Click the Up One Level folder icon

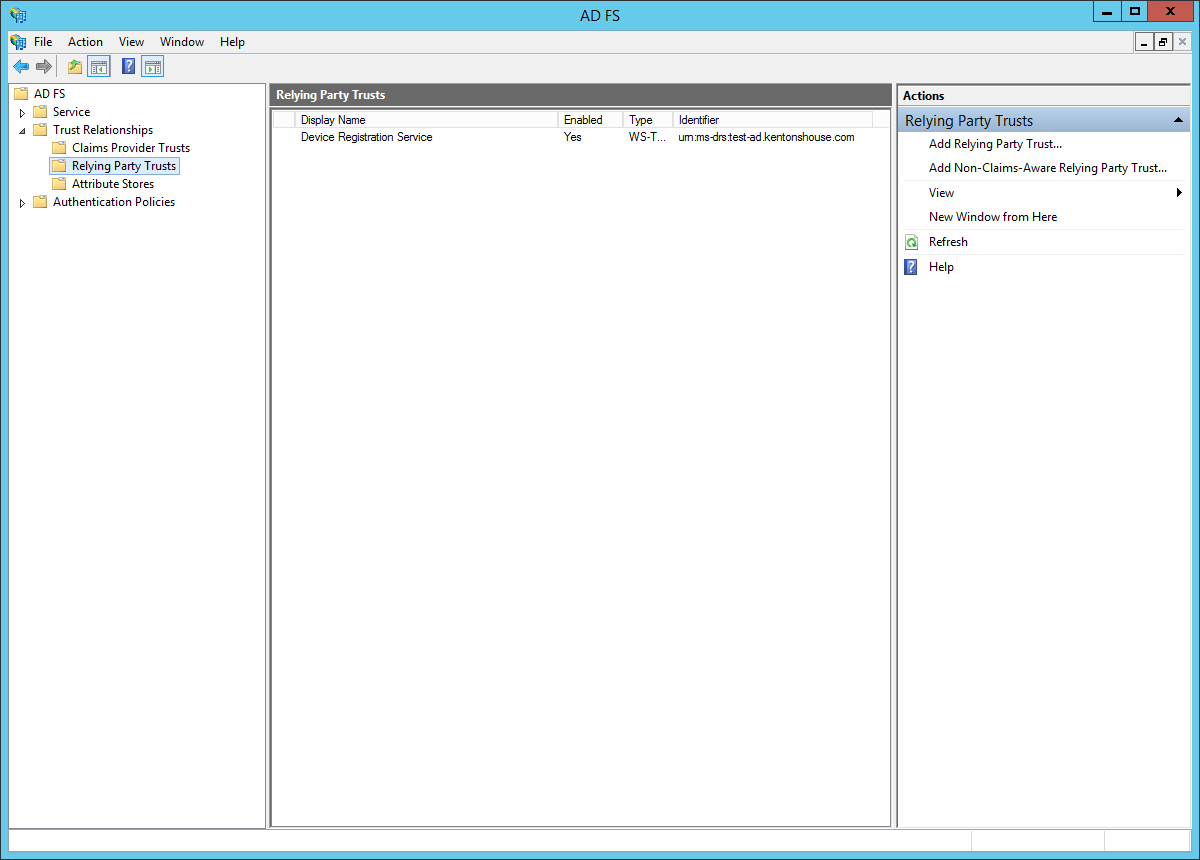pyautogui.click(x=75, y=67)
